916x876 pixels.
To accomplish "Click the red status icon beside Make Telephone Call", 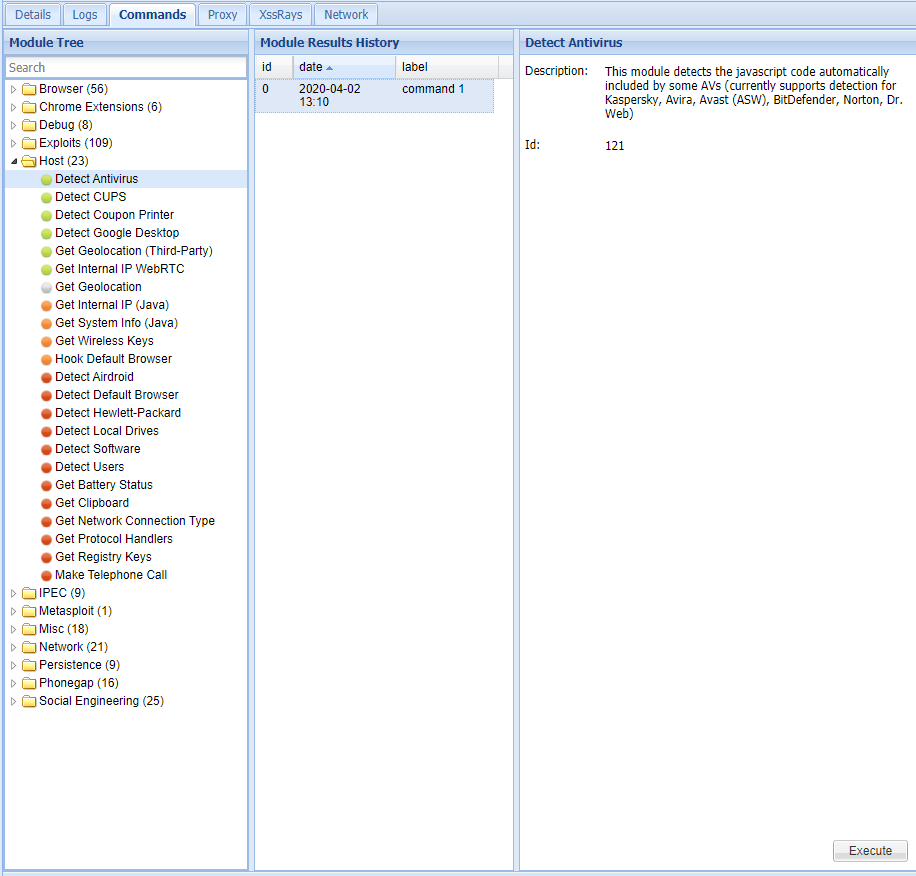I will [45, 574].
